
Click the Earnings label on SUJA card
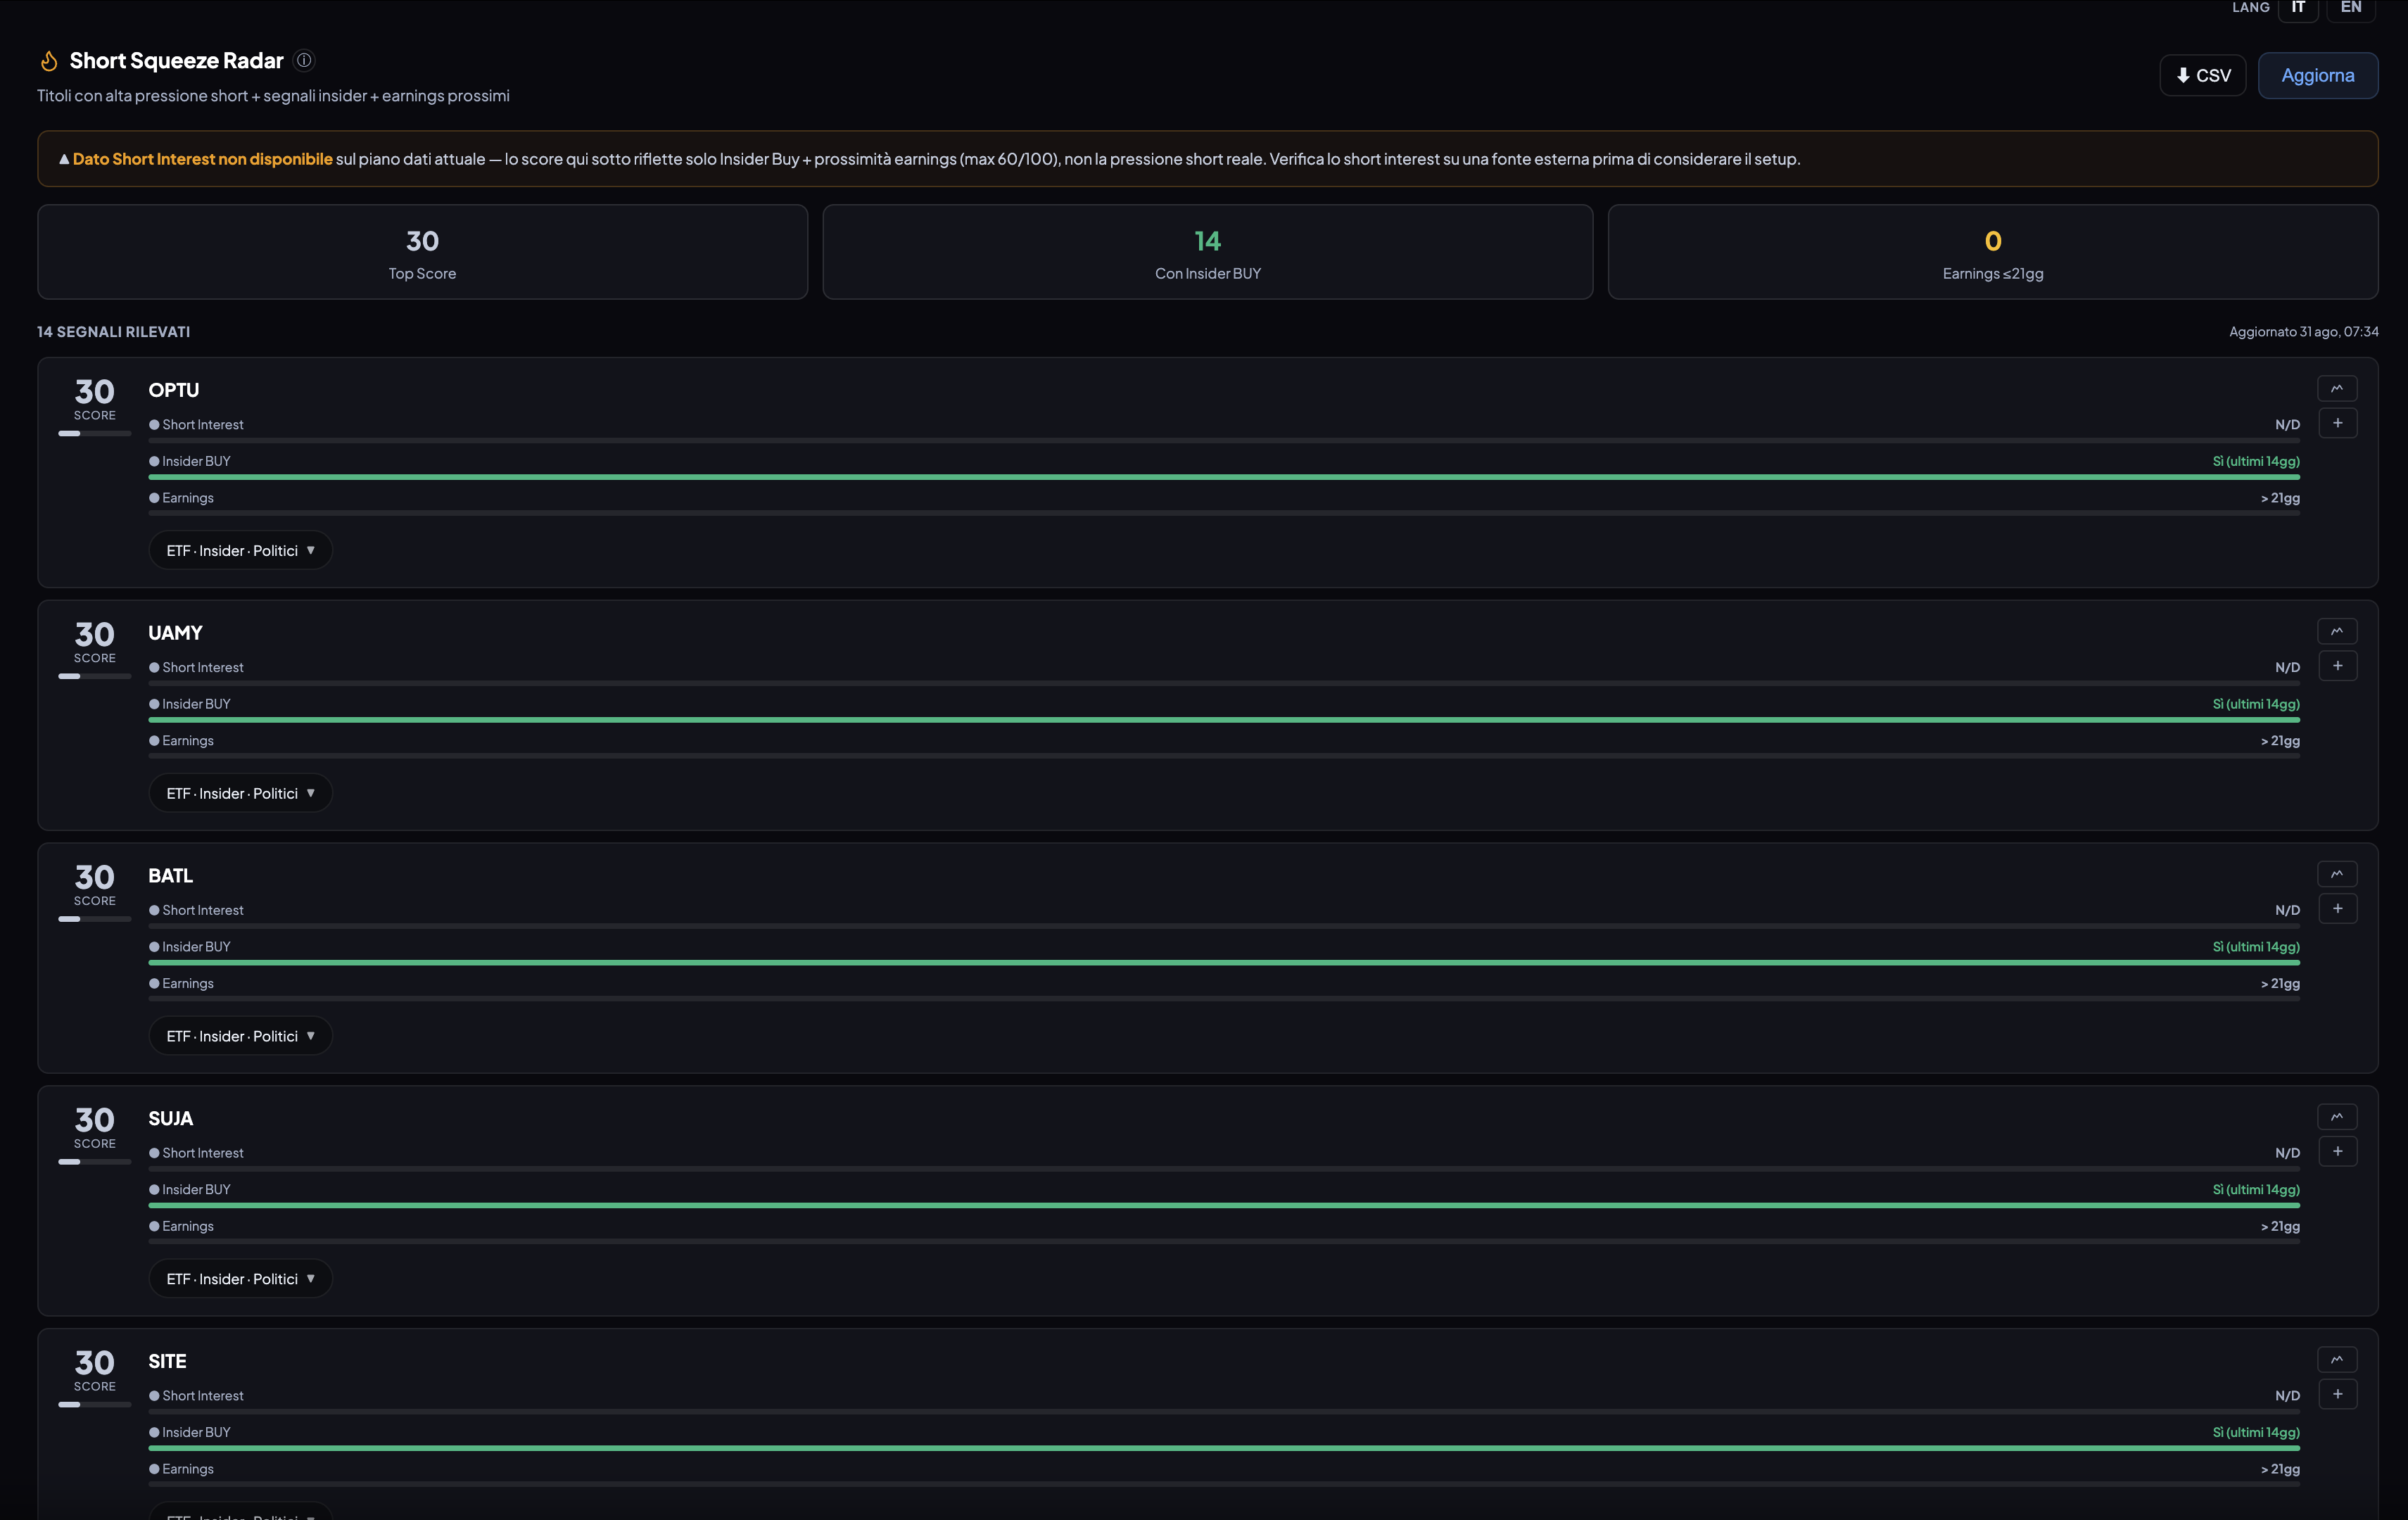pyautogui.click(x=188, y=1227)
